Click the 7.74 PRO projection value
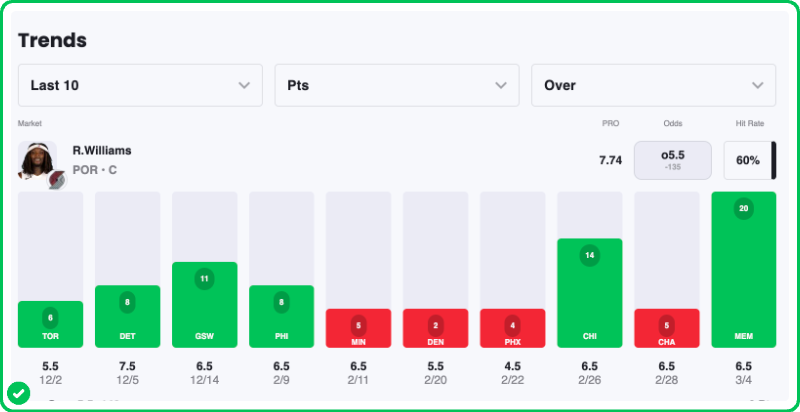Viewport: 800px width, 412px height. tap(610, 160)
